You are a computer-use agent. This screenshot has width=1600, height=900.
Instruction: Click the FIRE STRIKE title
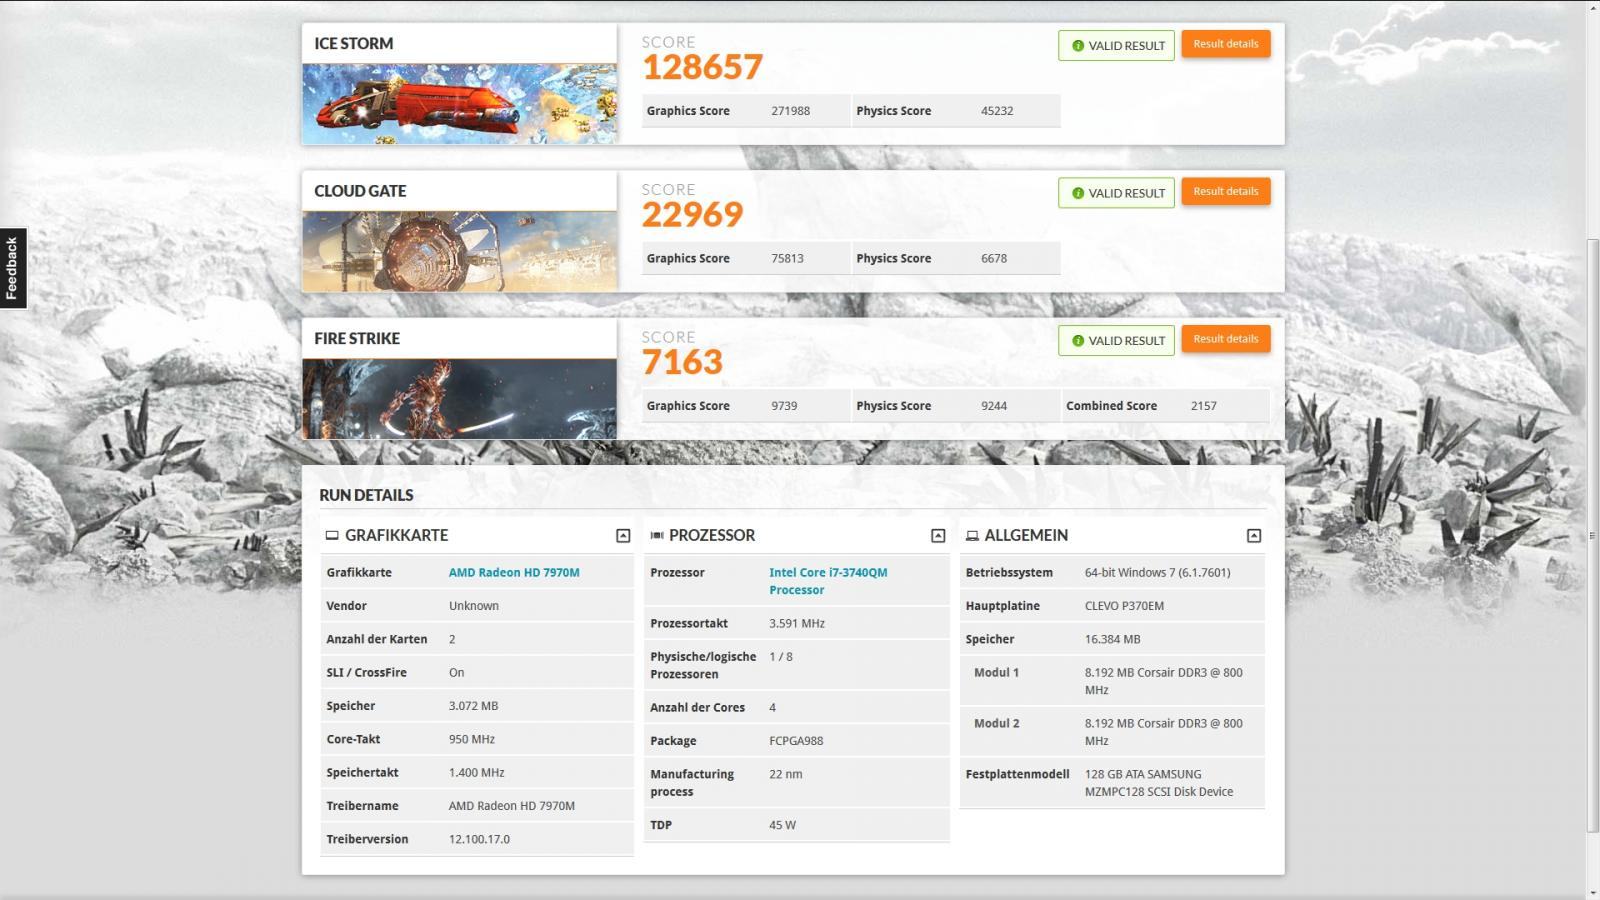pos(357,339)
